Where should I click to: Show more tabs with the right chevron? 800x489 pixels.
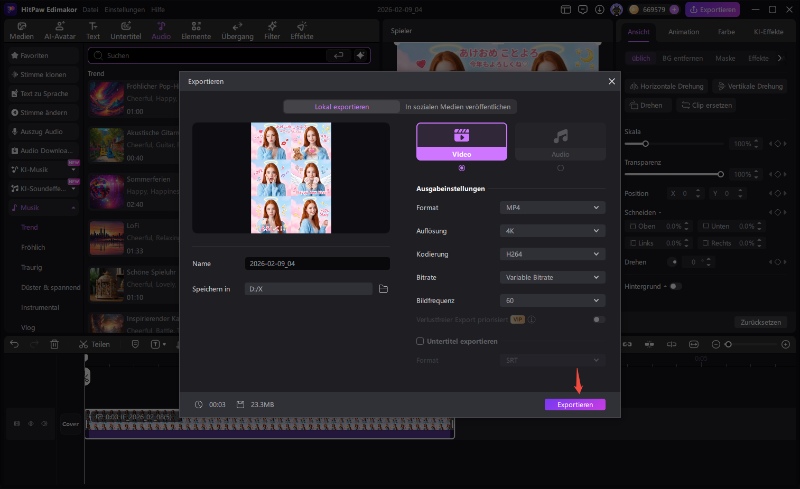780,58
